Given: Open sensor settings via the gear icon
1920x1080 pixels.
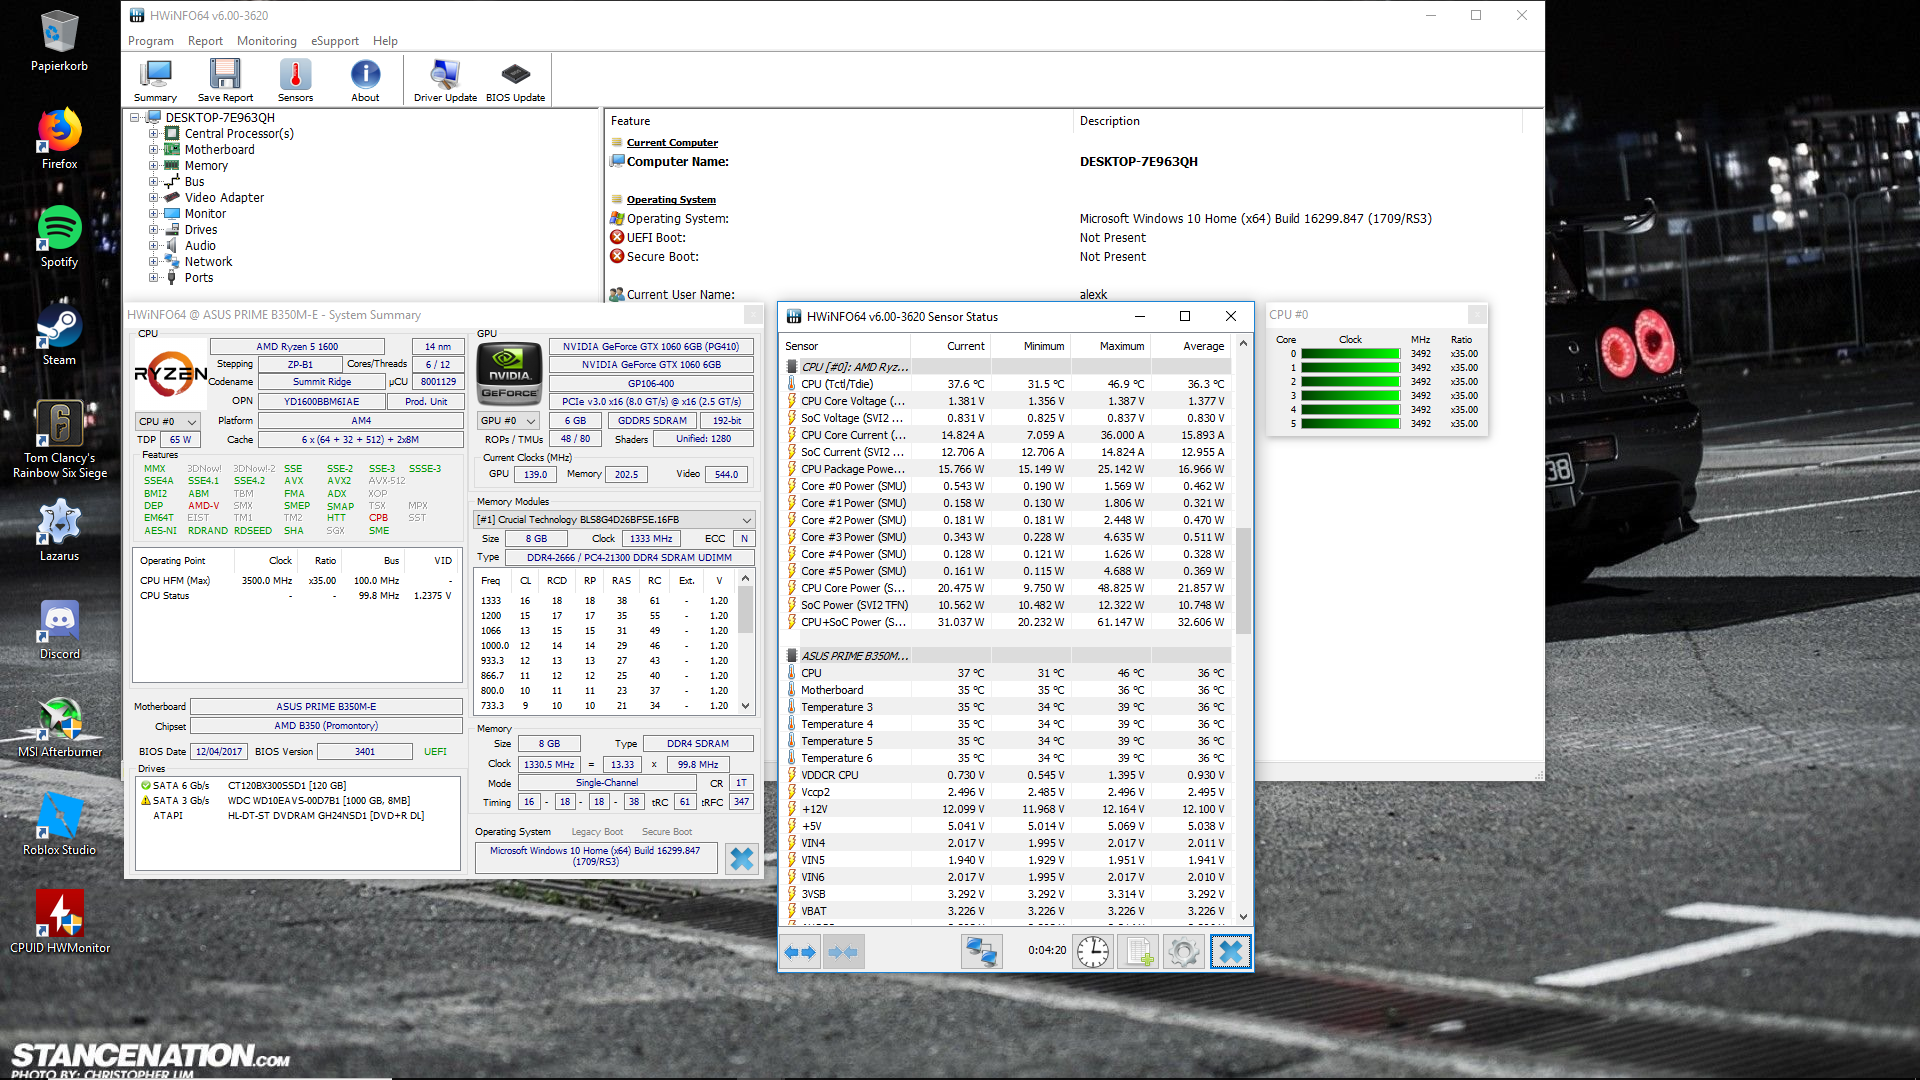Looking at the screenshot, I should click(1184, 951).
